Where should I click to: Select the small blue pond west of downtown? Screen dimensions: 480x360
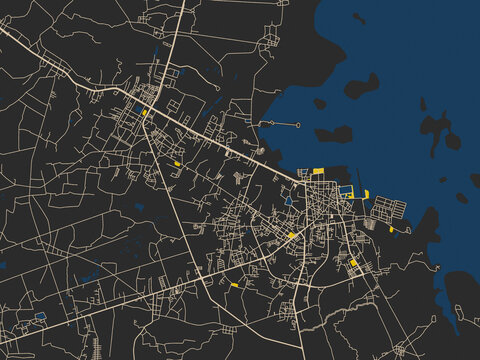[x=288, y=201]
